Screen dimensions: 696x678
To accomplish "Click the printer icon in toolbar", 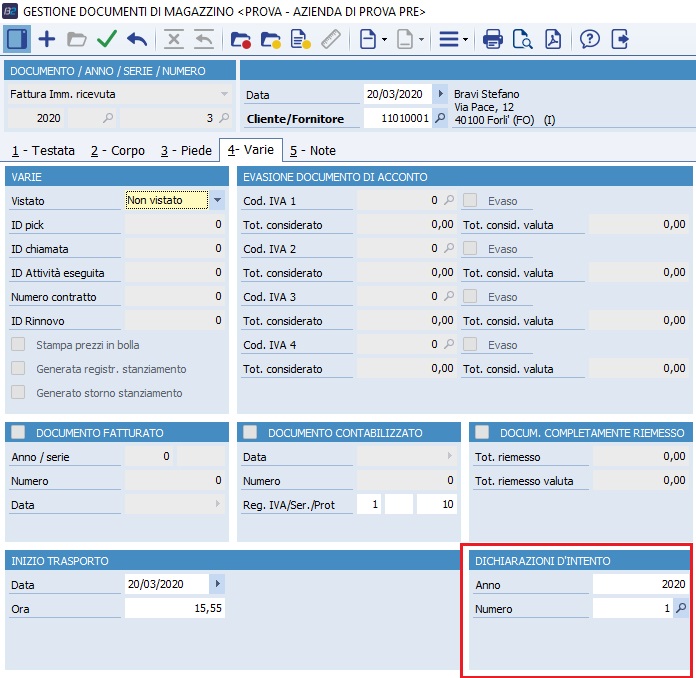I will 493,39.
